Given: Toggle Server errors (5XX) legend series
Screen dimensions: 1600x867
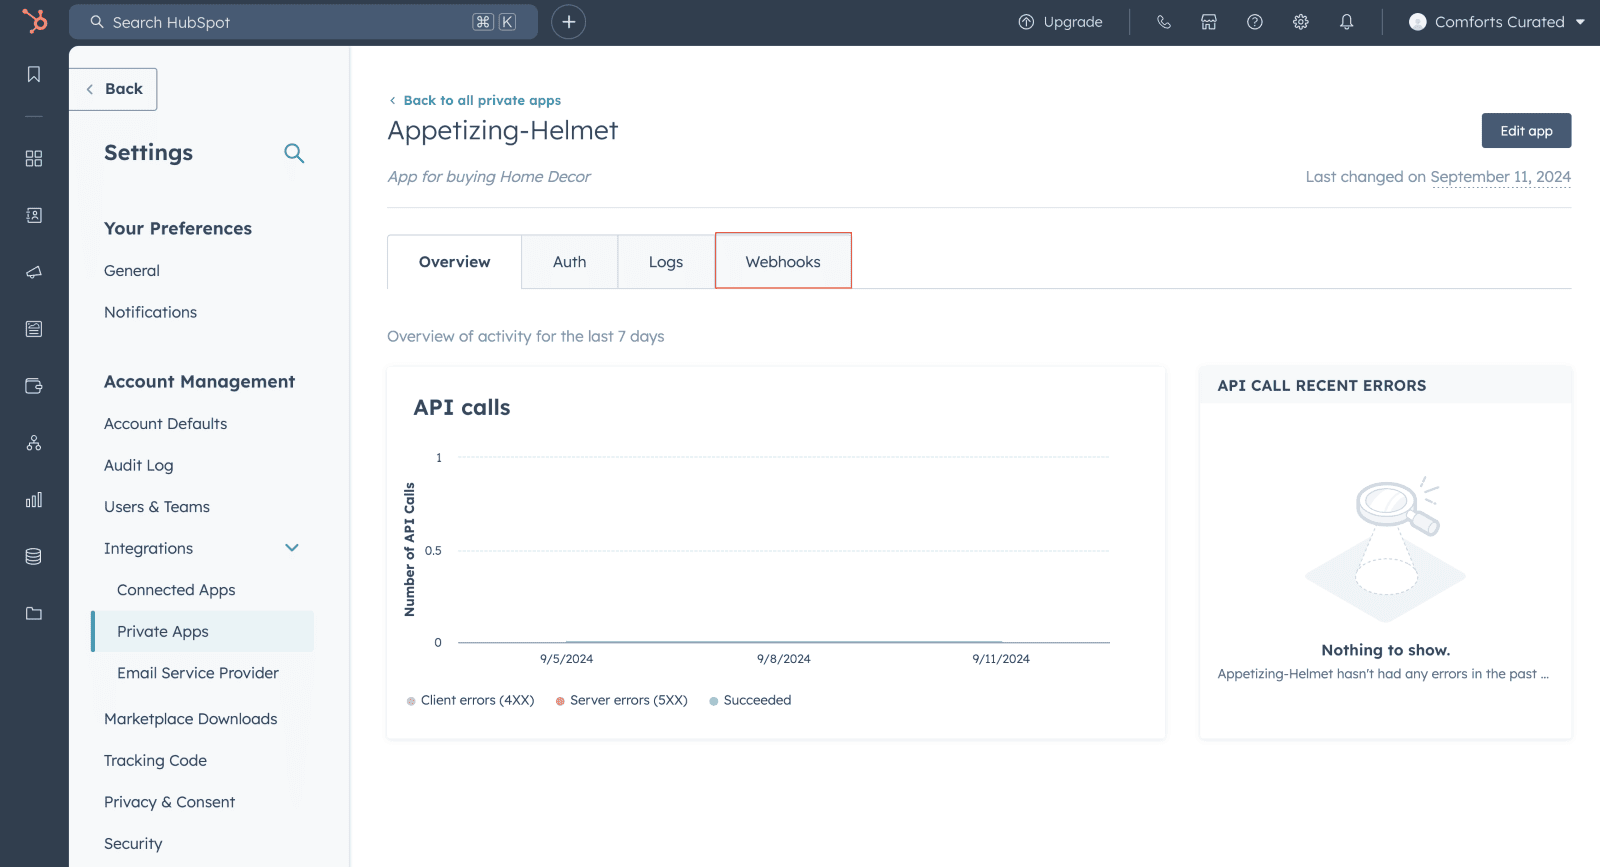Looking at the screenshot, I should tap(622, 700).
